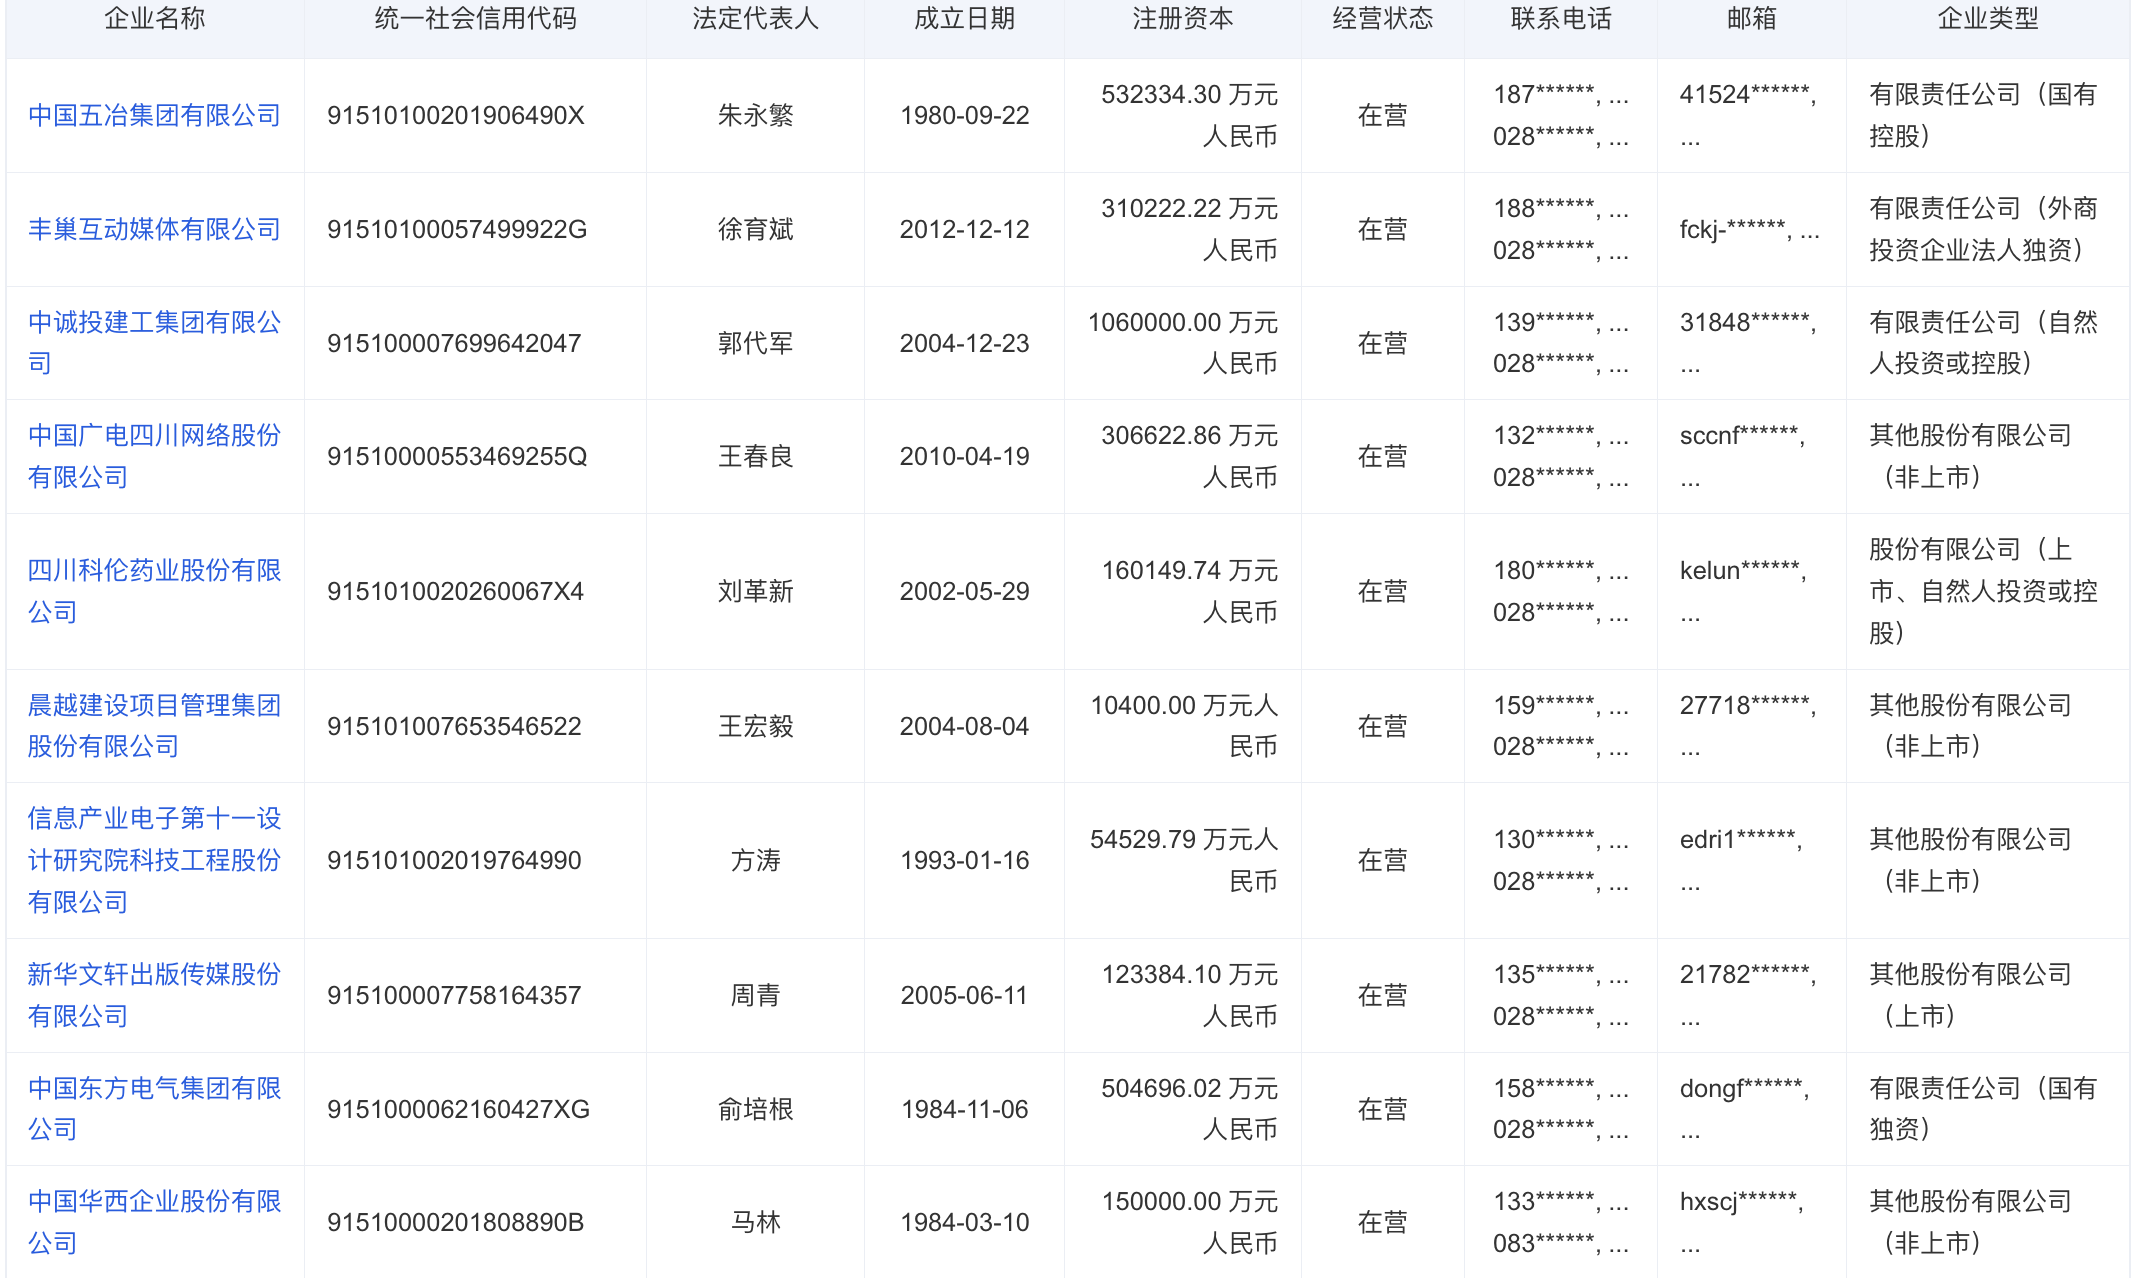Click founding date 2004-08-04
Image resolution: width=2132 pixels, height=1278 pixels.
click(964, 726)
